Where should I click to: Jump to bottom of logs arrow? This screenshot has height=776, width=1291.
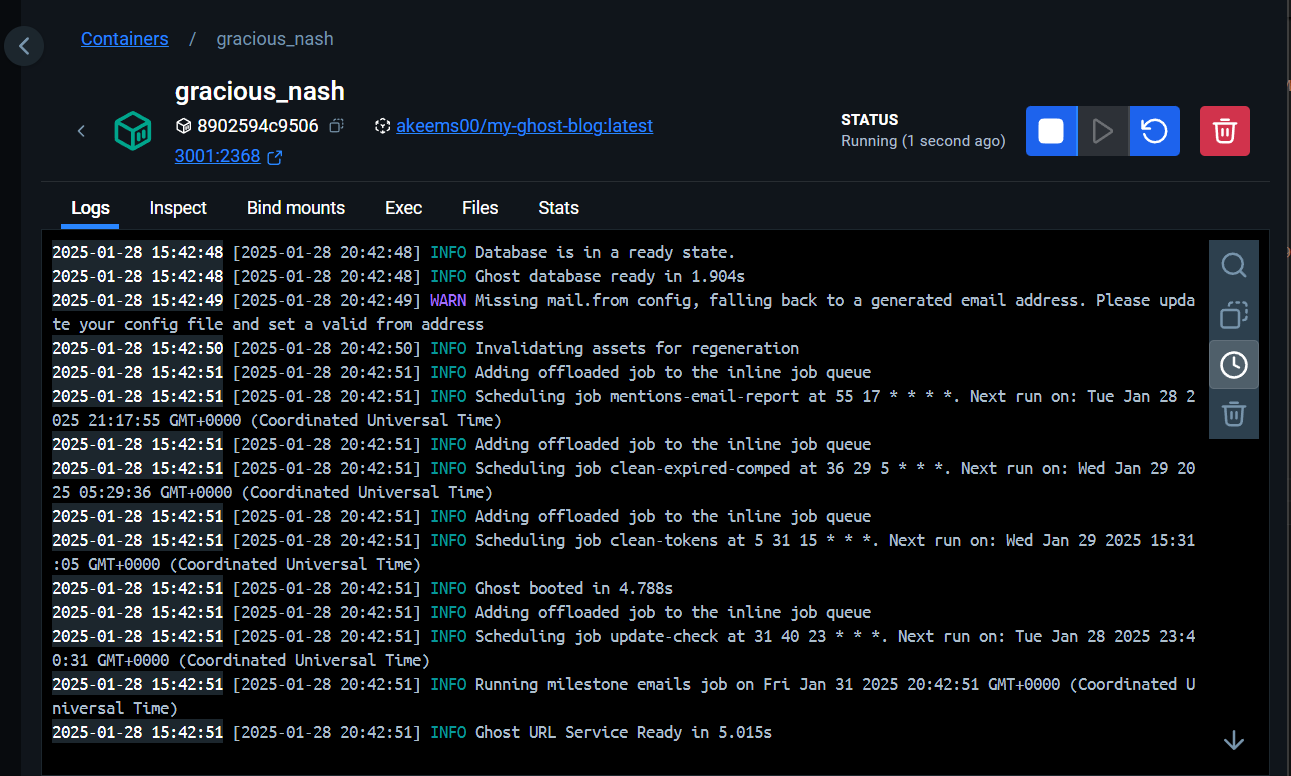(1234, 740)
